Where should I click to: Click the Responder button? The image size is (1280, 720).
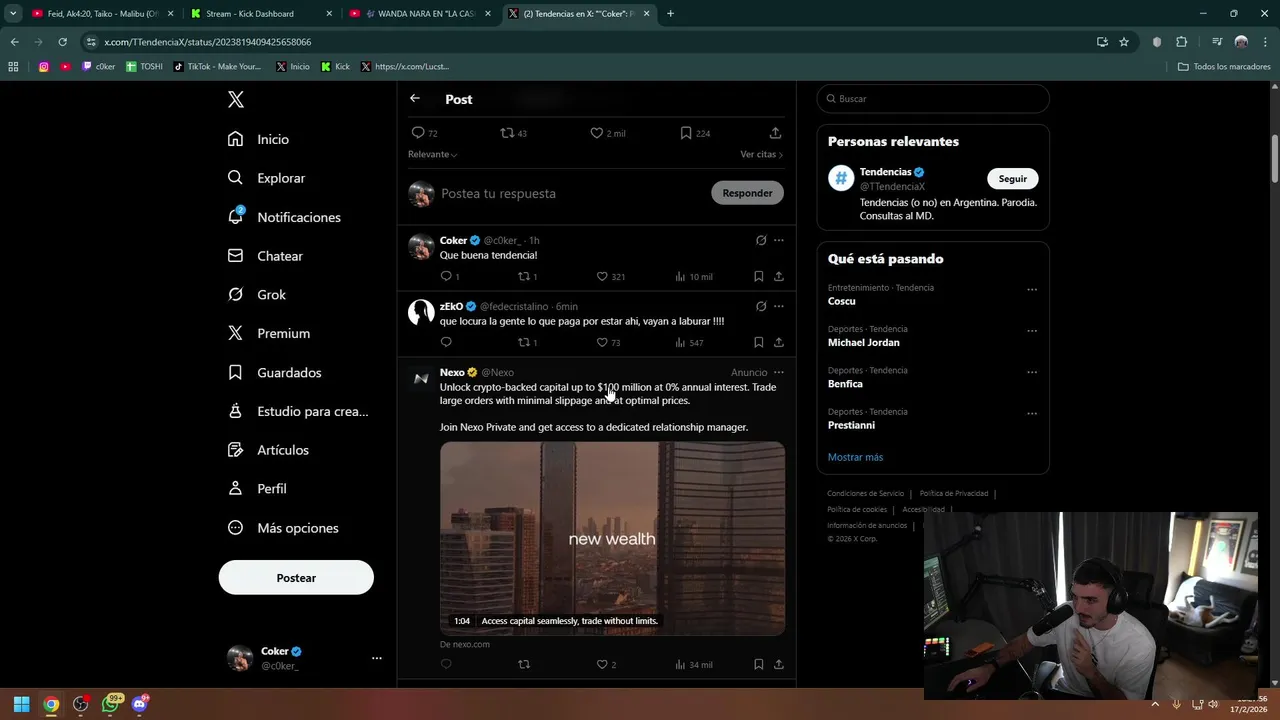[747, 193]
